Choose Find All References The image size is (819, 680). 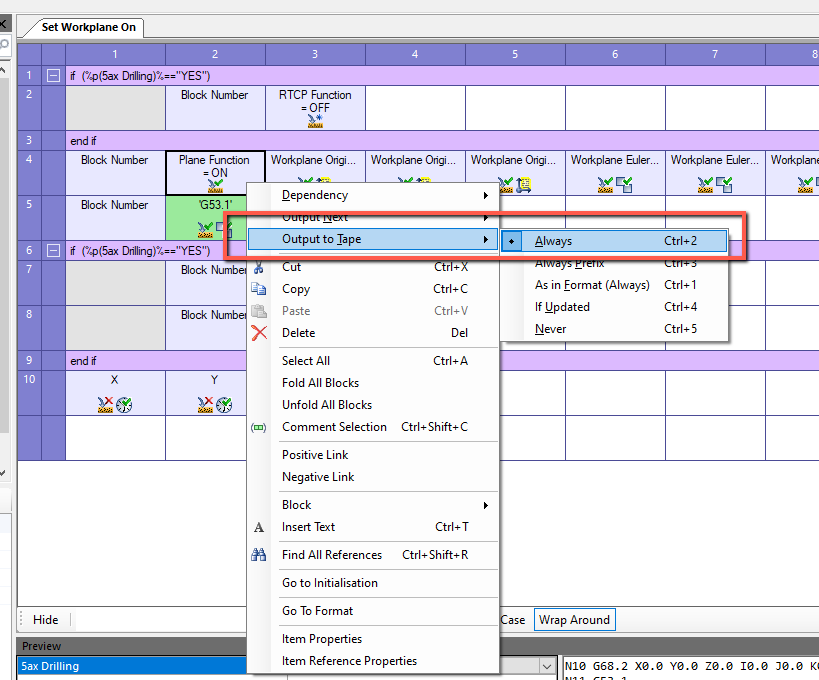click(x=373, y=555)
